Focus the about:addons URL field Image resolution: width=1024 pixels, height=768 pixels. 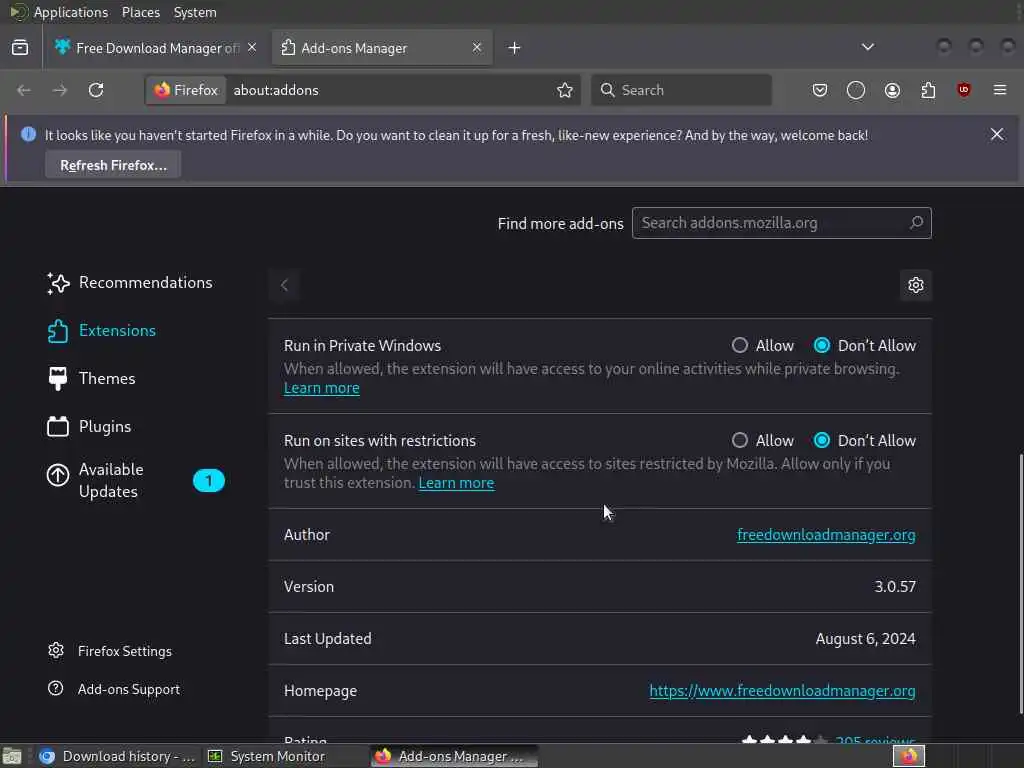[392, 90]
